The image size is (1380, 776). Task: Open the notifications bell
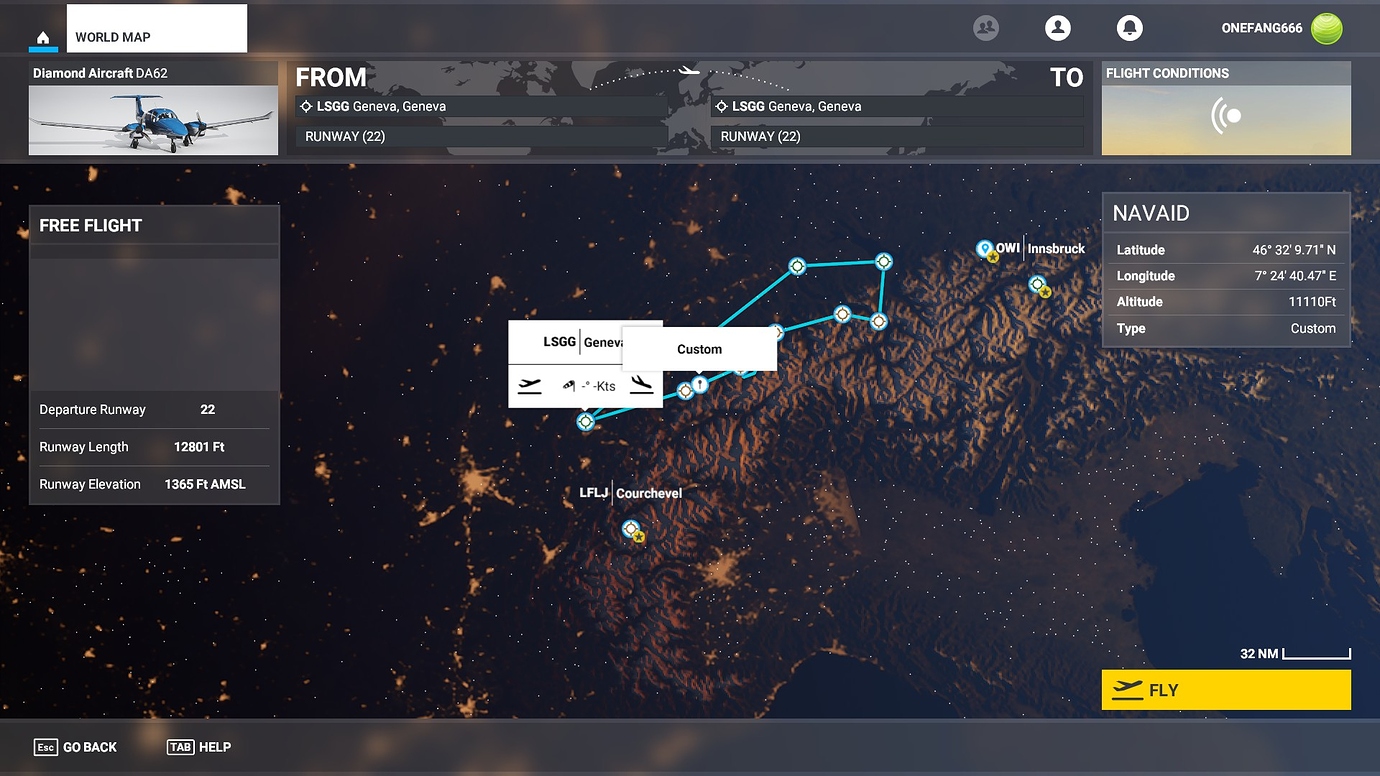click(x=1130, y=28)
